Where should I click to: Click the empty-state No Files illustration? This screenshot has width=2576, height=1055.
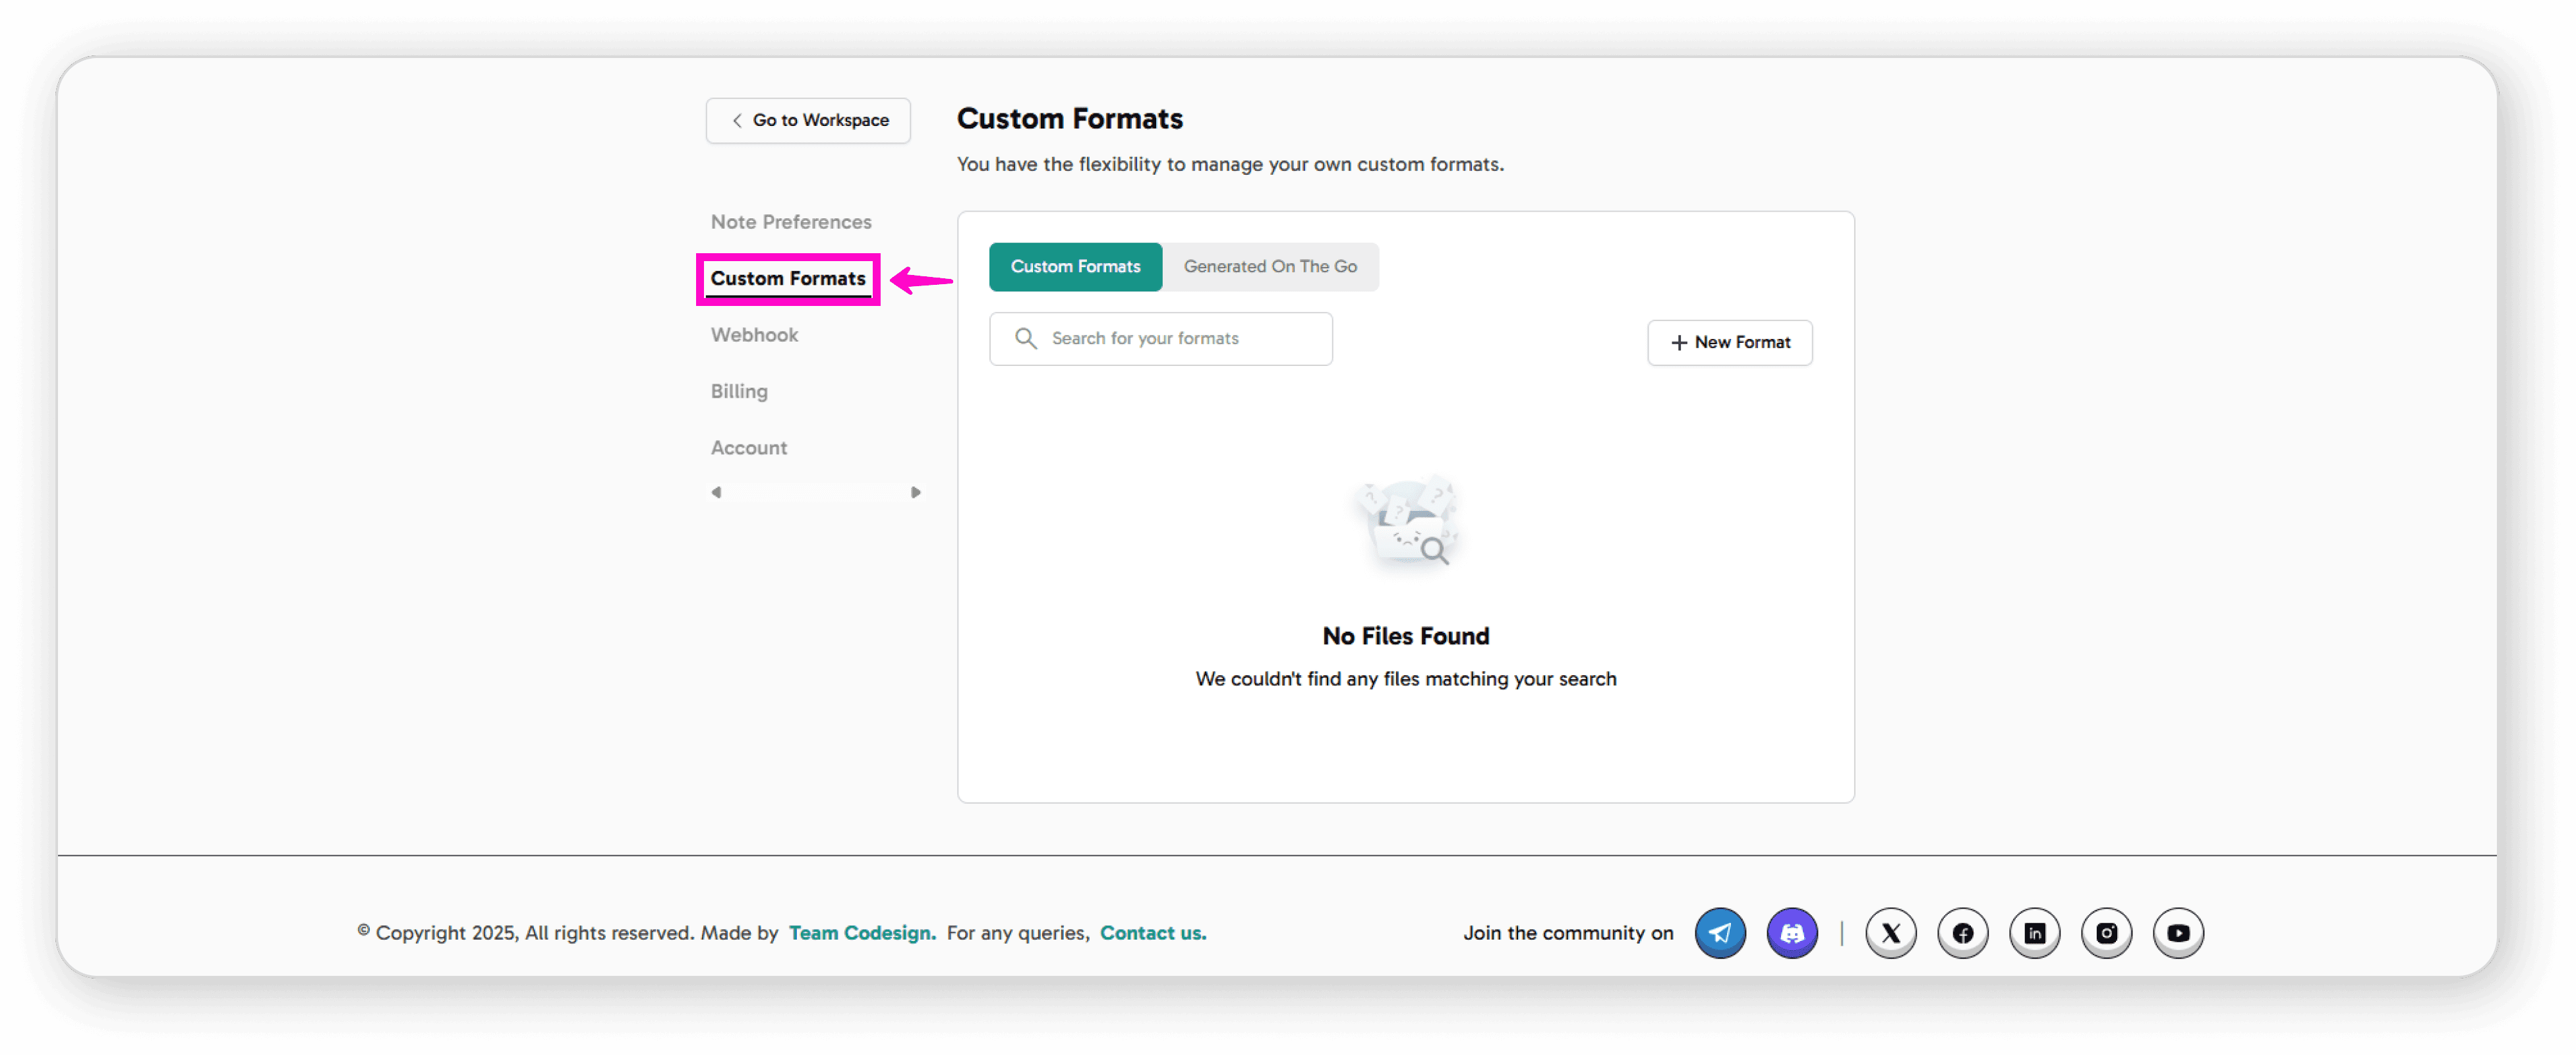coord(1407,524)
